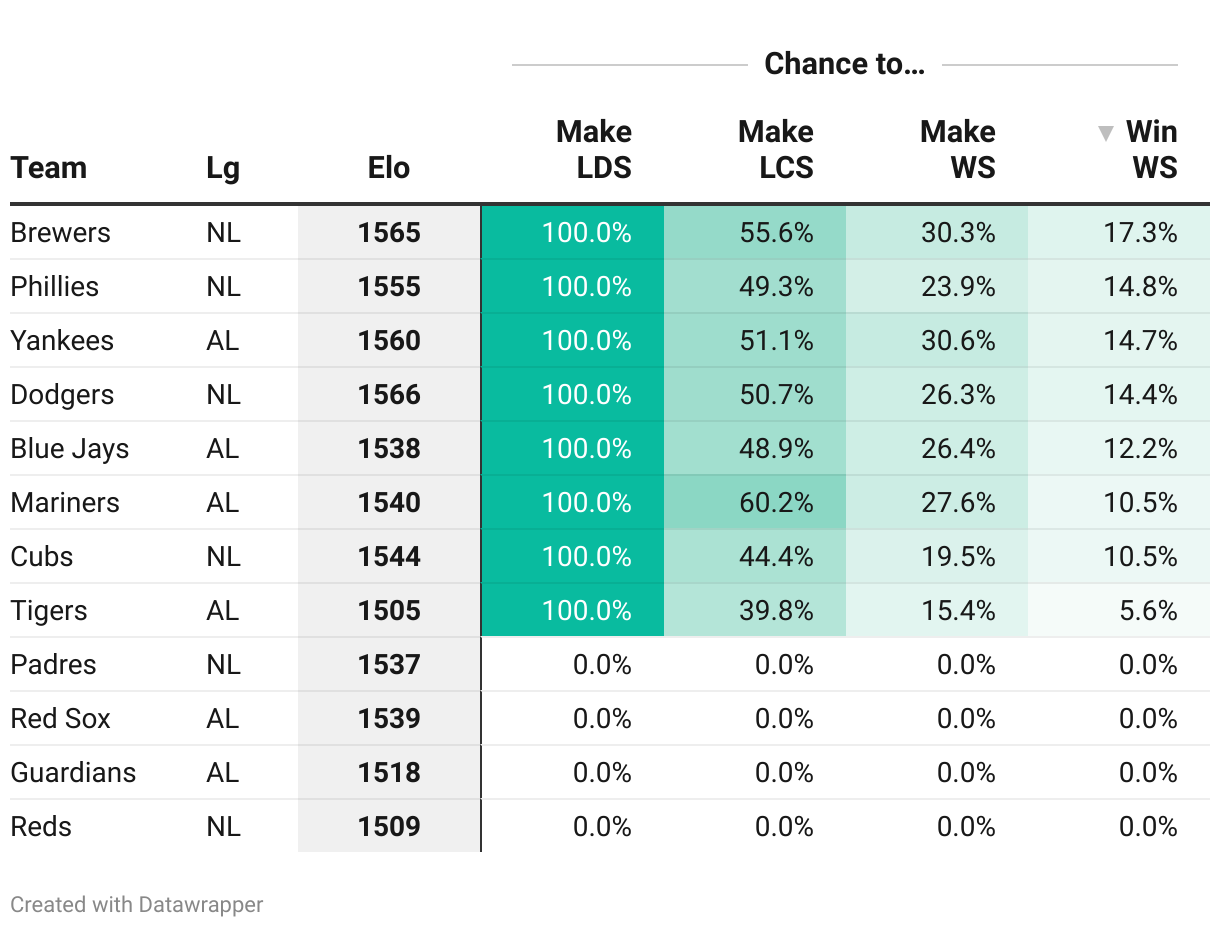This screenshot has height=928, width=1220.
Task: Sort by the Make WS column header
Action: pyautogui.click(x=958, y=149)
